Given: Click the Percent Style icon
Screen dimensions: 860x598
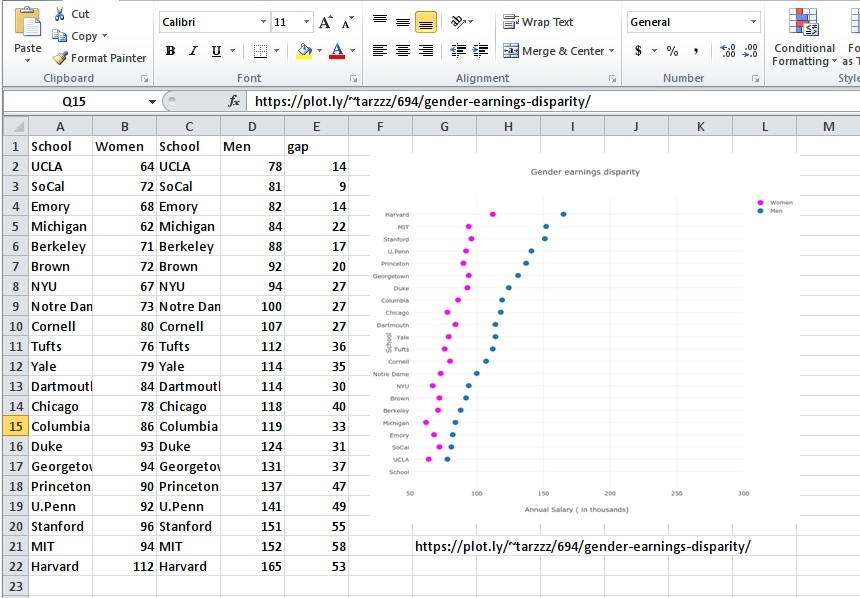Looking at the screenshot, I should point(672,51).
